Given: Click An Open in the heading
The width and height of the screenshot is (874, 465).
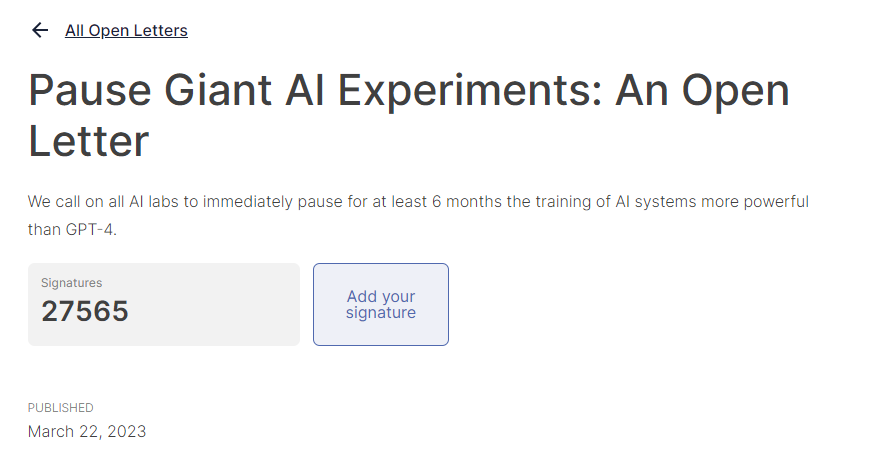Looking at the screenshot, I should pos(702,91).
